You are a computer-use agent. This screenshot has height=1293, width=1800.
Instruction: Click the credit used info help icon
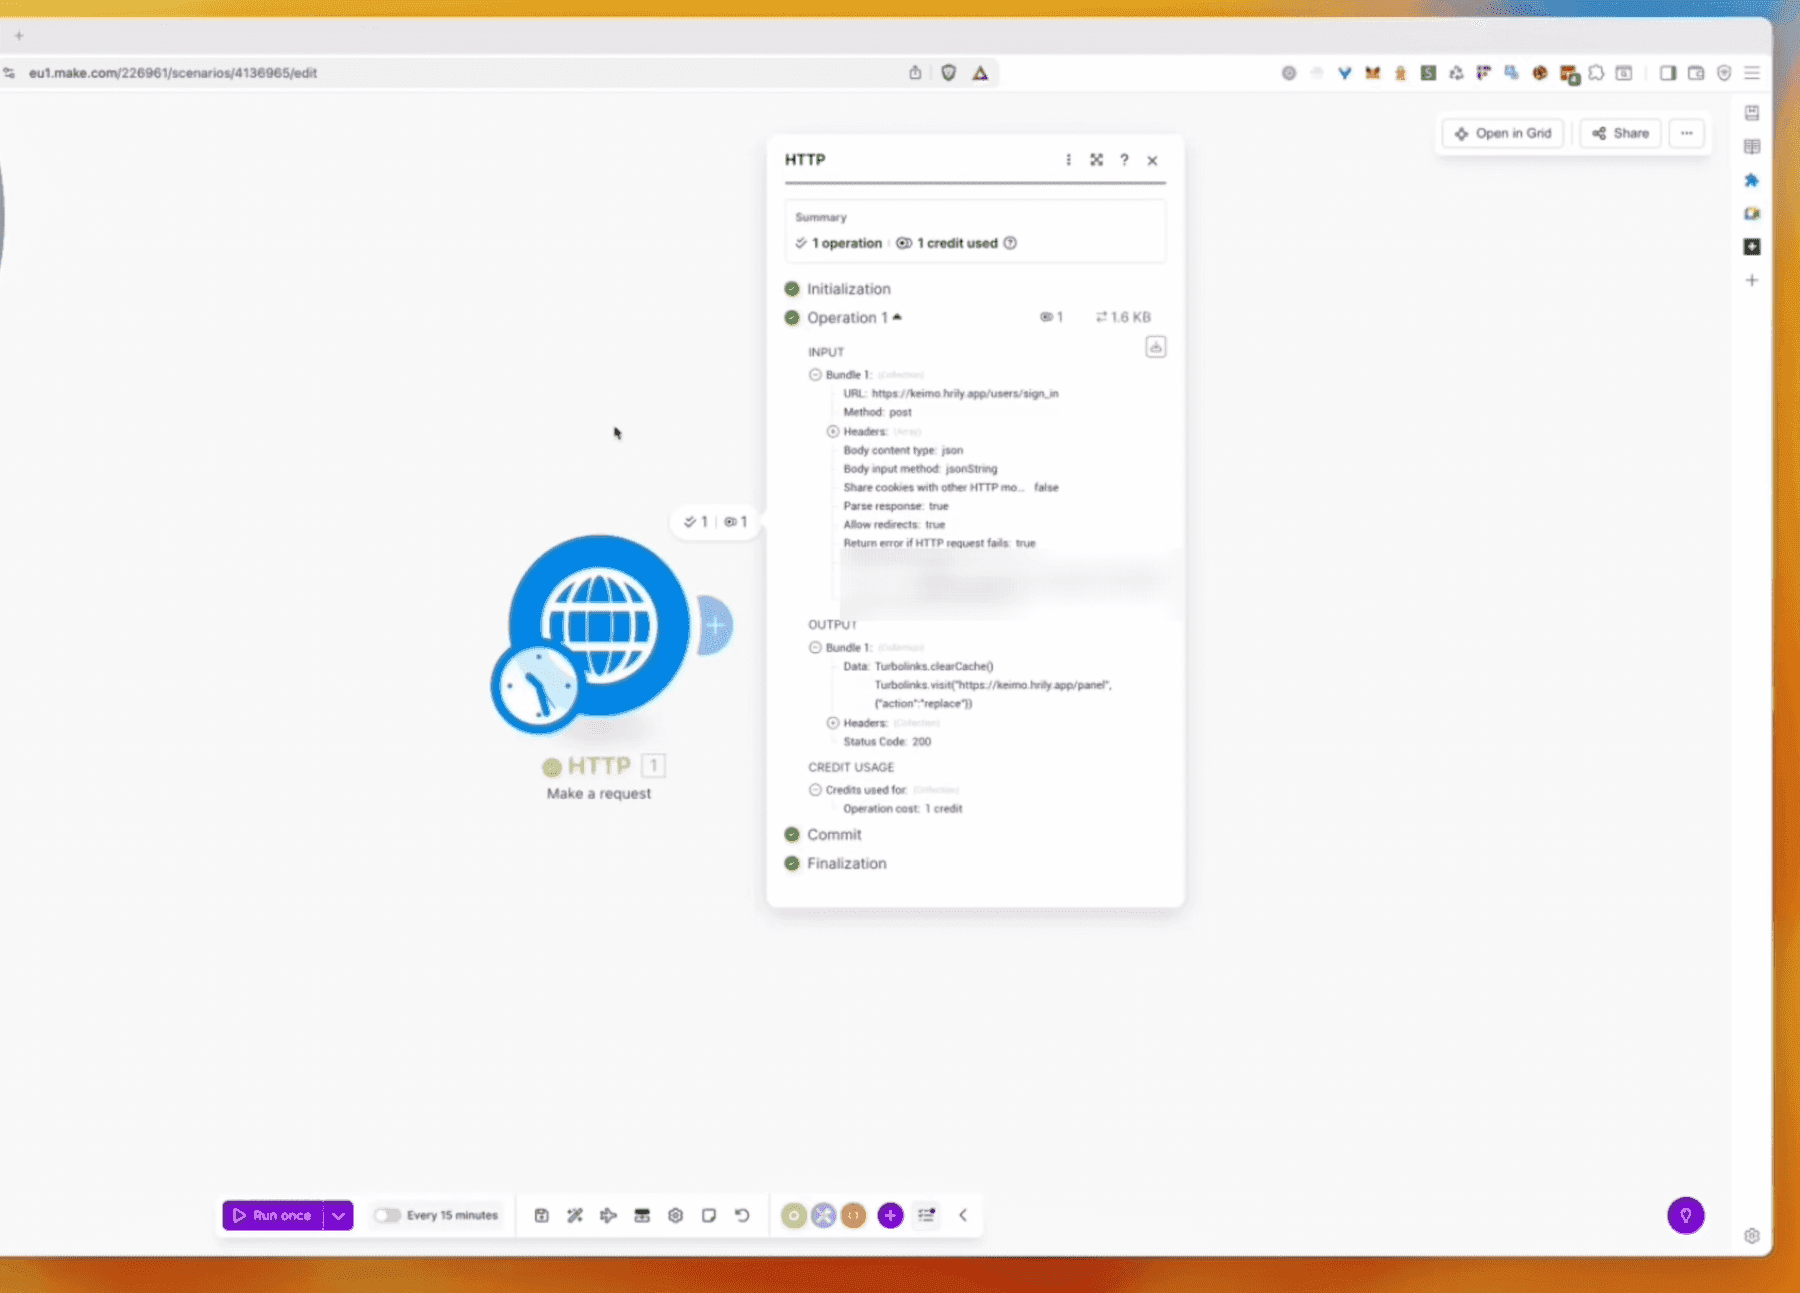click(x=1010, y=243)
